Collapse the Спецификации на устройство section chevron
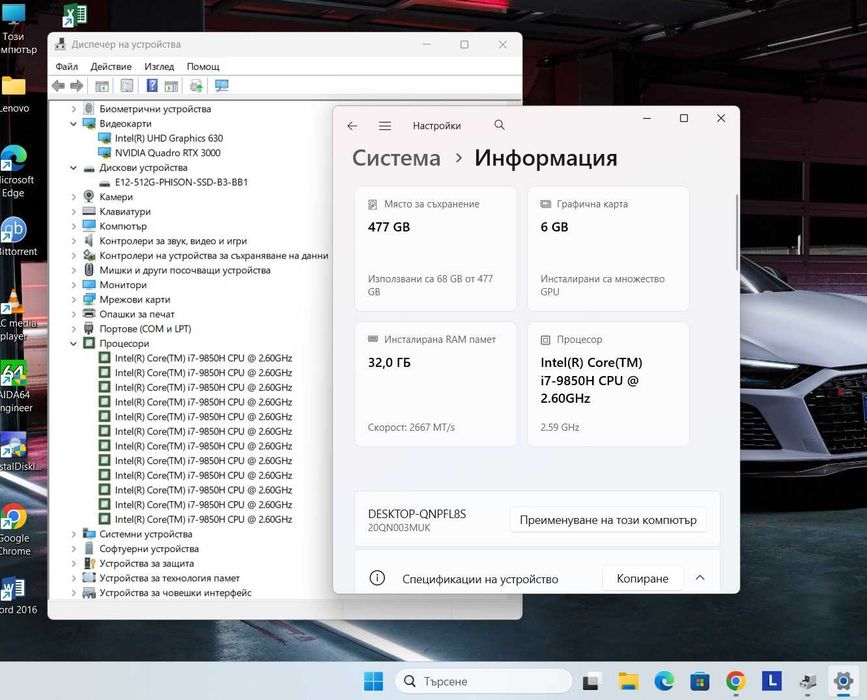The height and width of the screenshot is (700, 867). tap(700, 578)
